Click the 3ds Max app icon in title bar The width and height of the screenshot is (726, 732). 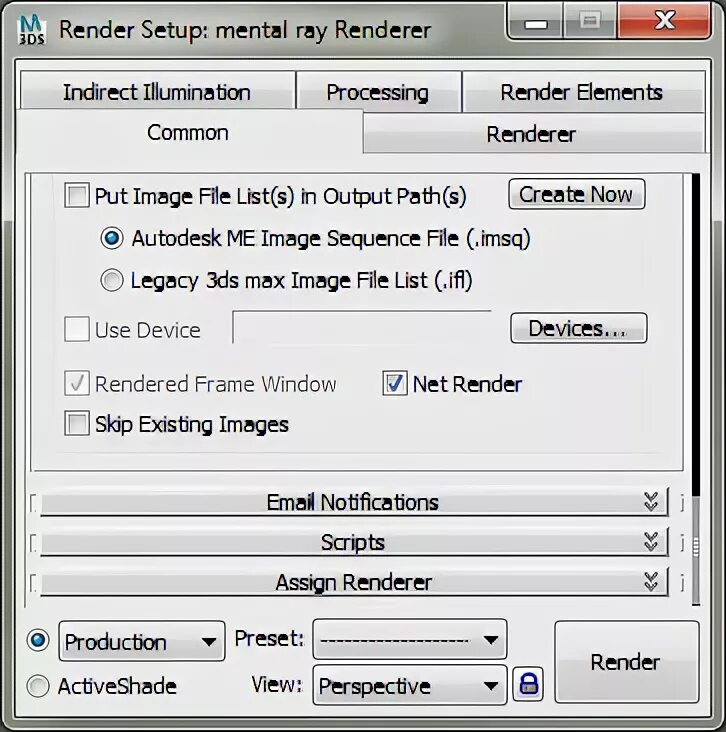coord(31,30)
